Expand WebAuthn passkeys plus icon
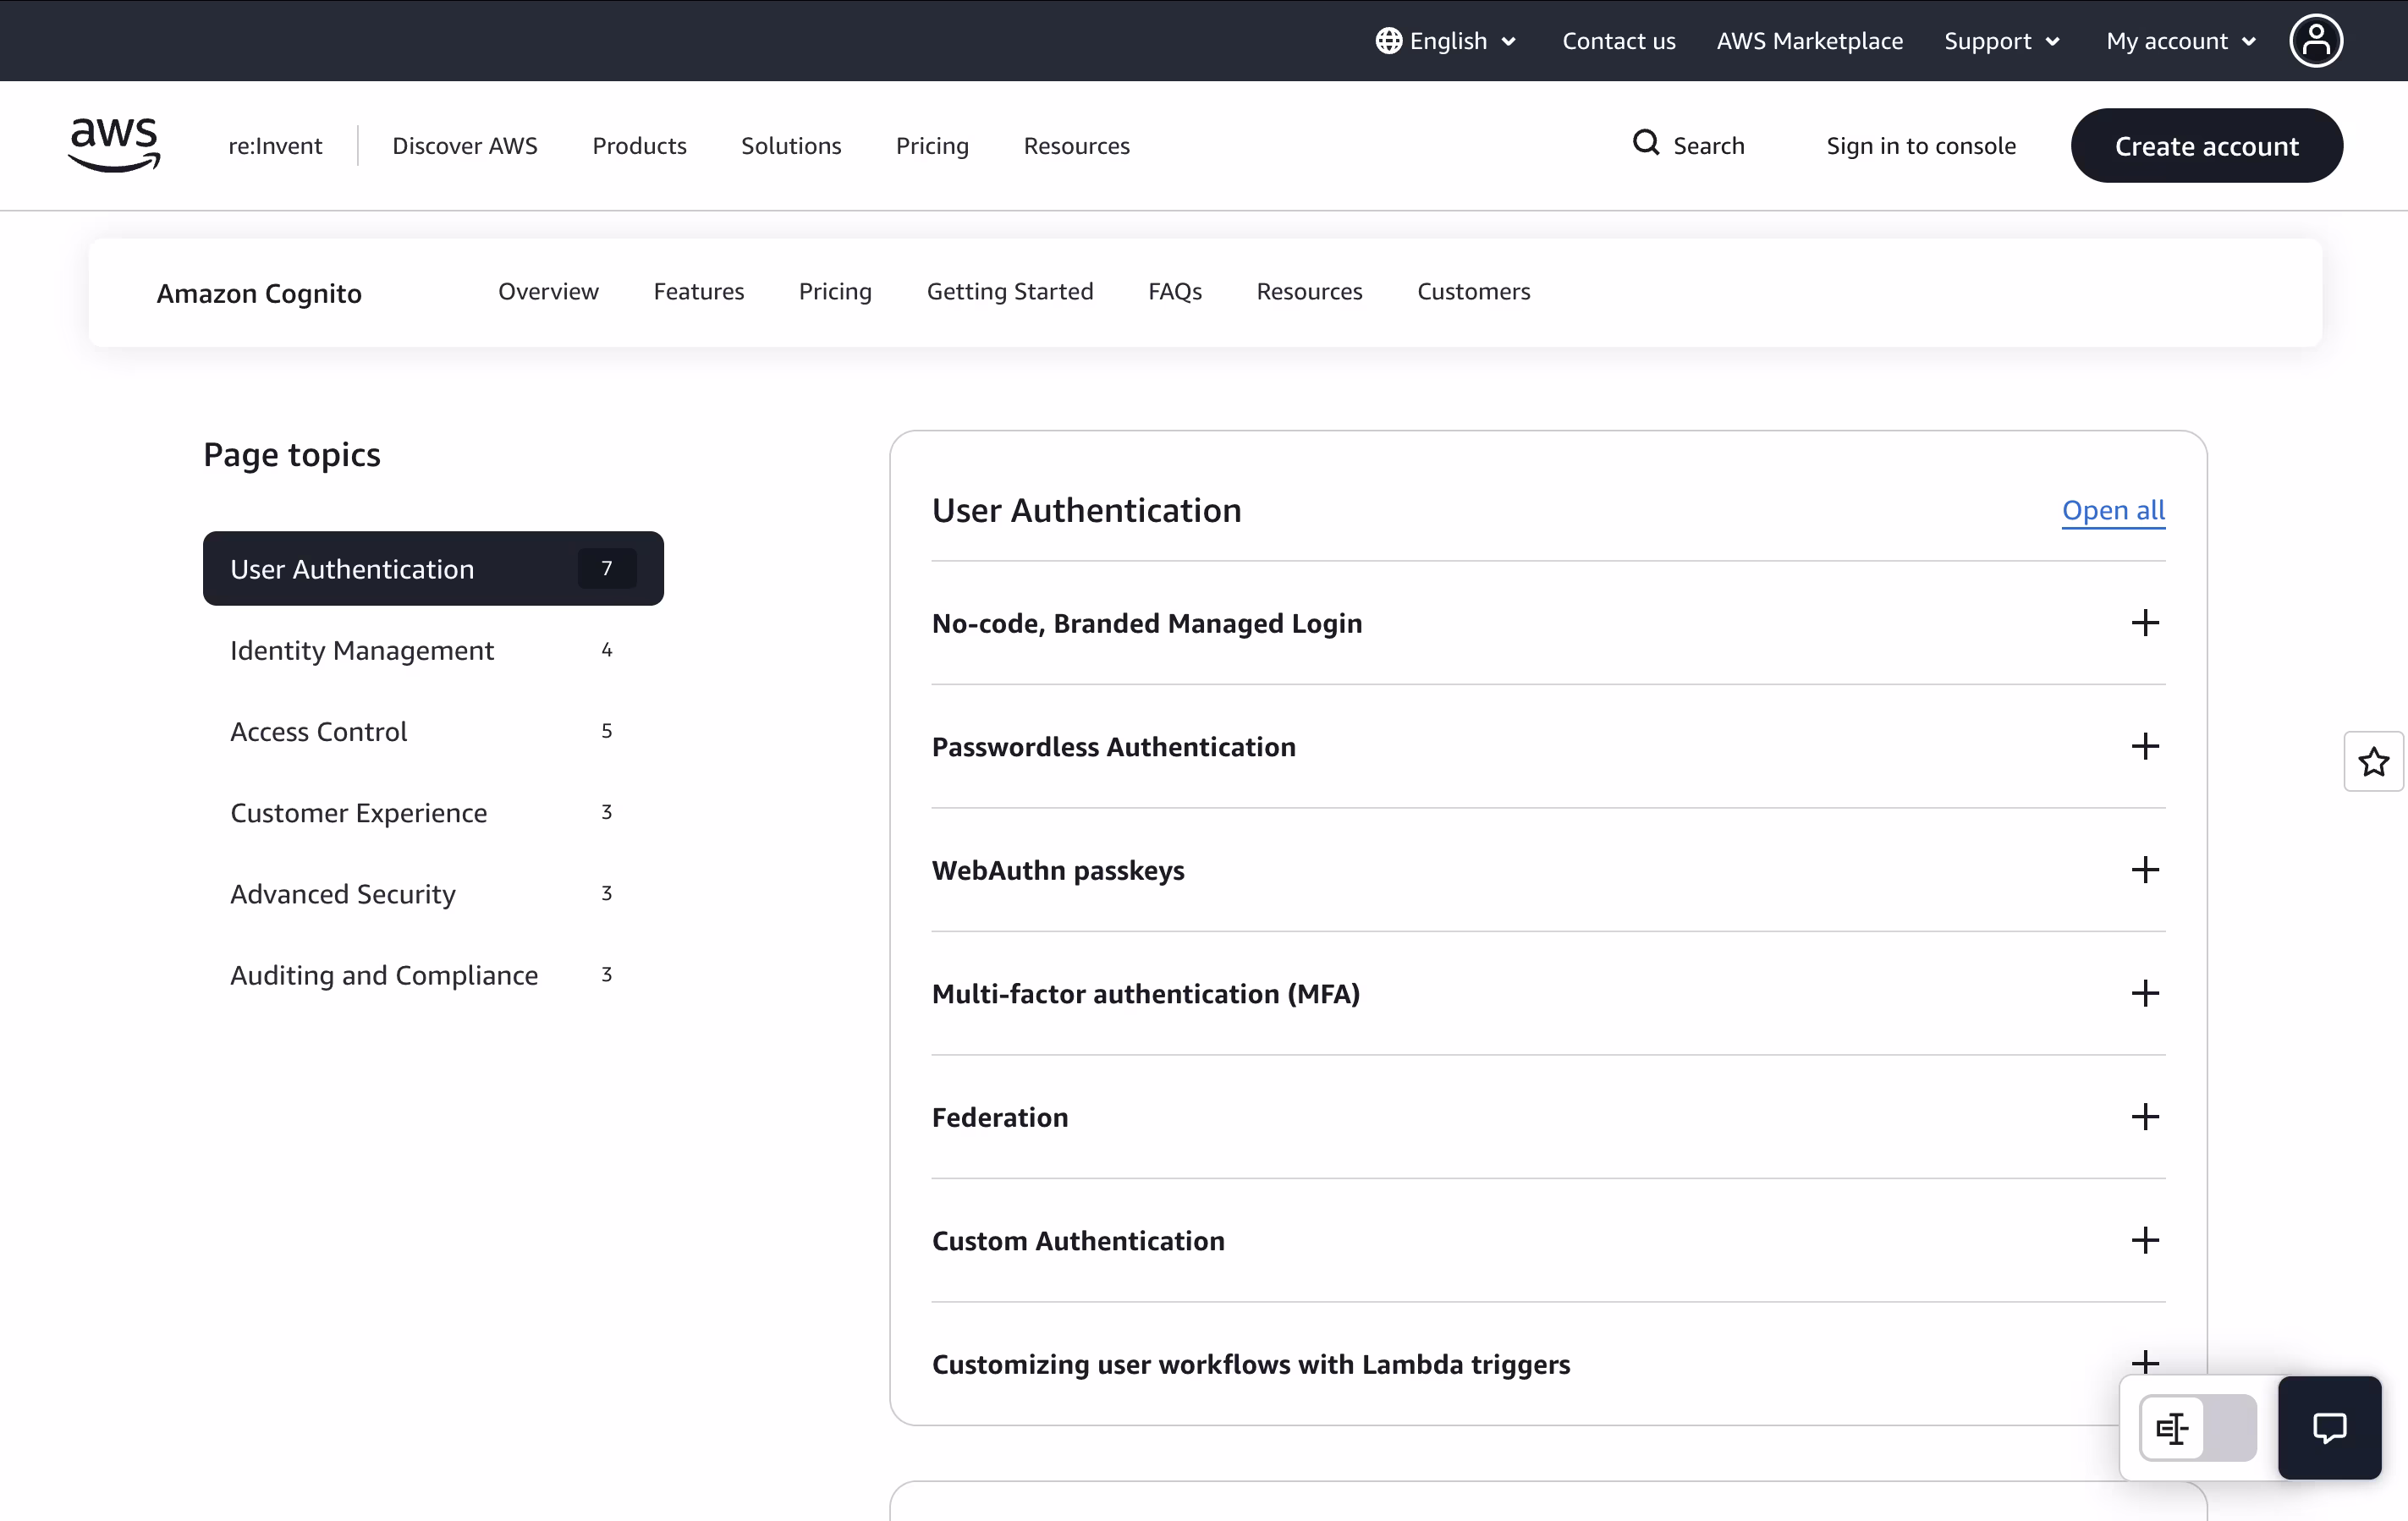The image size is (2408, 1521). (x=2144, y=870)
